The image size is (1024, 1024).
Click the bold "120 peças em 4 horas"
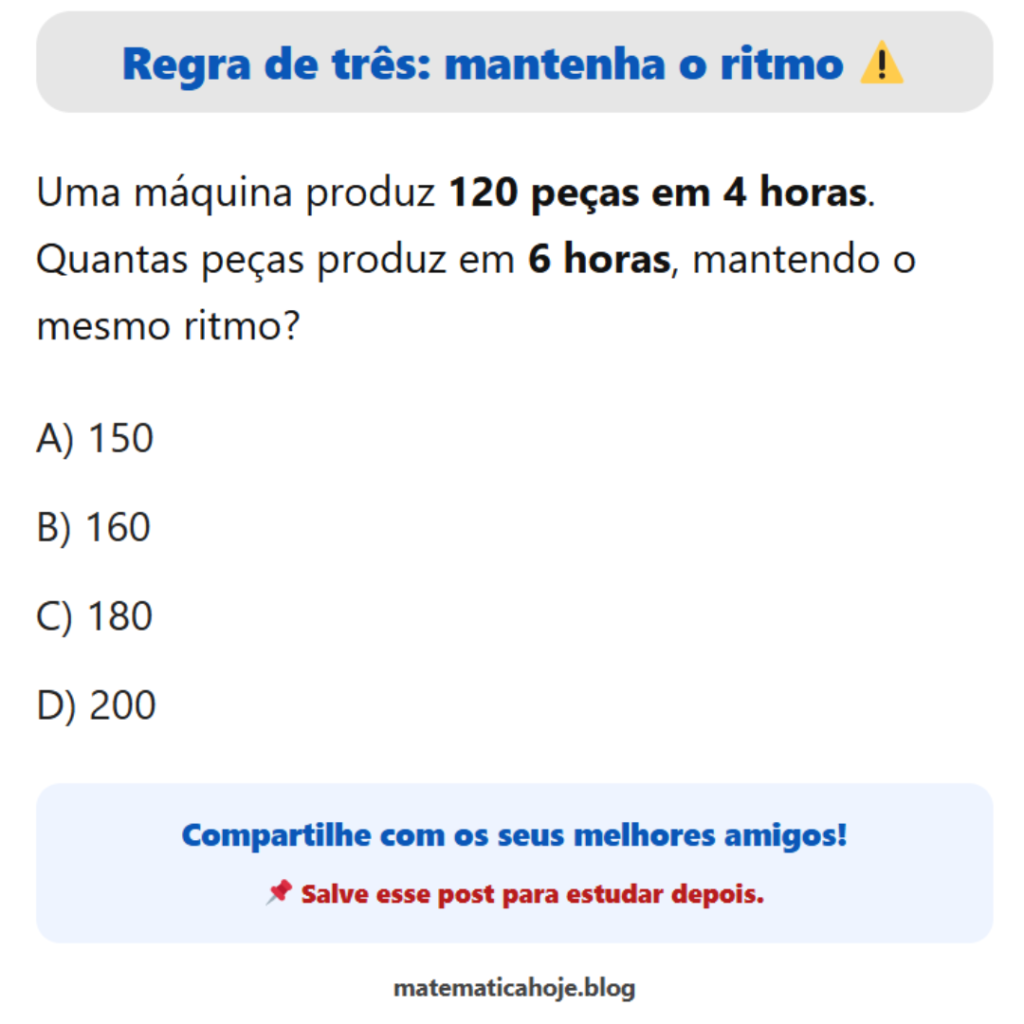(x=657, y=193)
